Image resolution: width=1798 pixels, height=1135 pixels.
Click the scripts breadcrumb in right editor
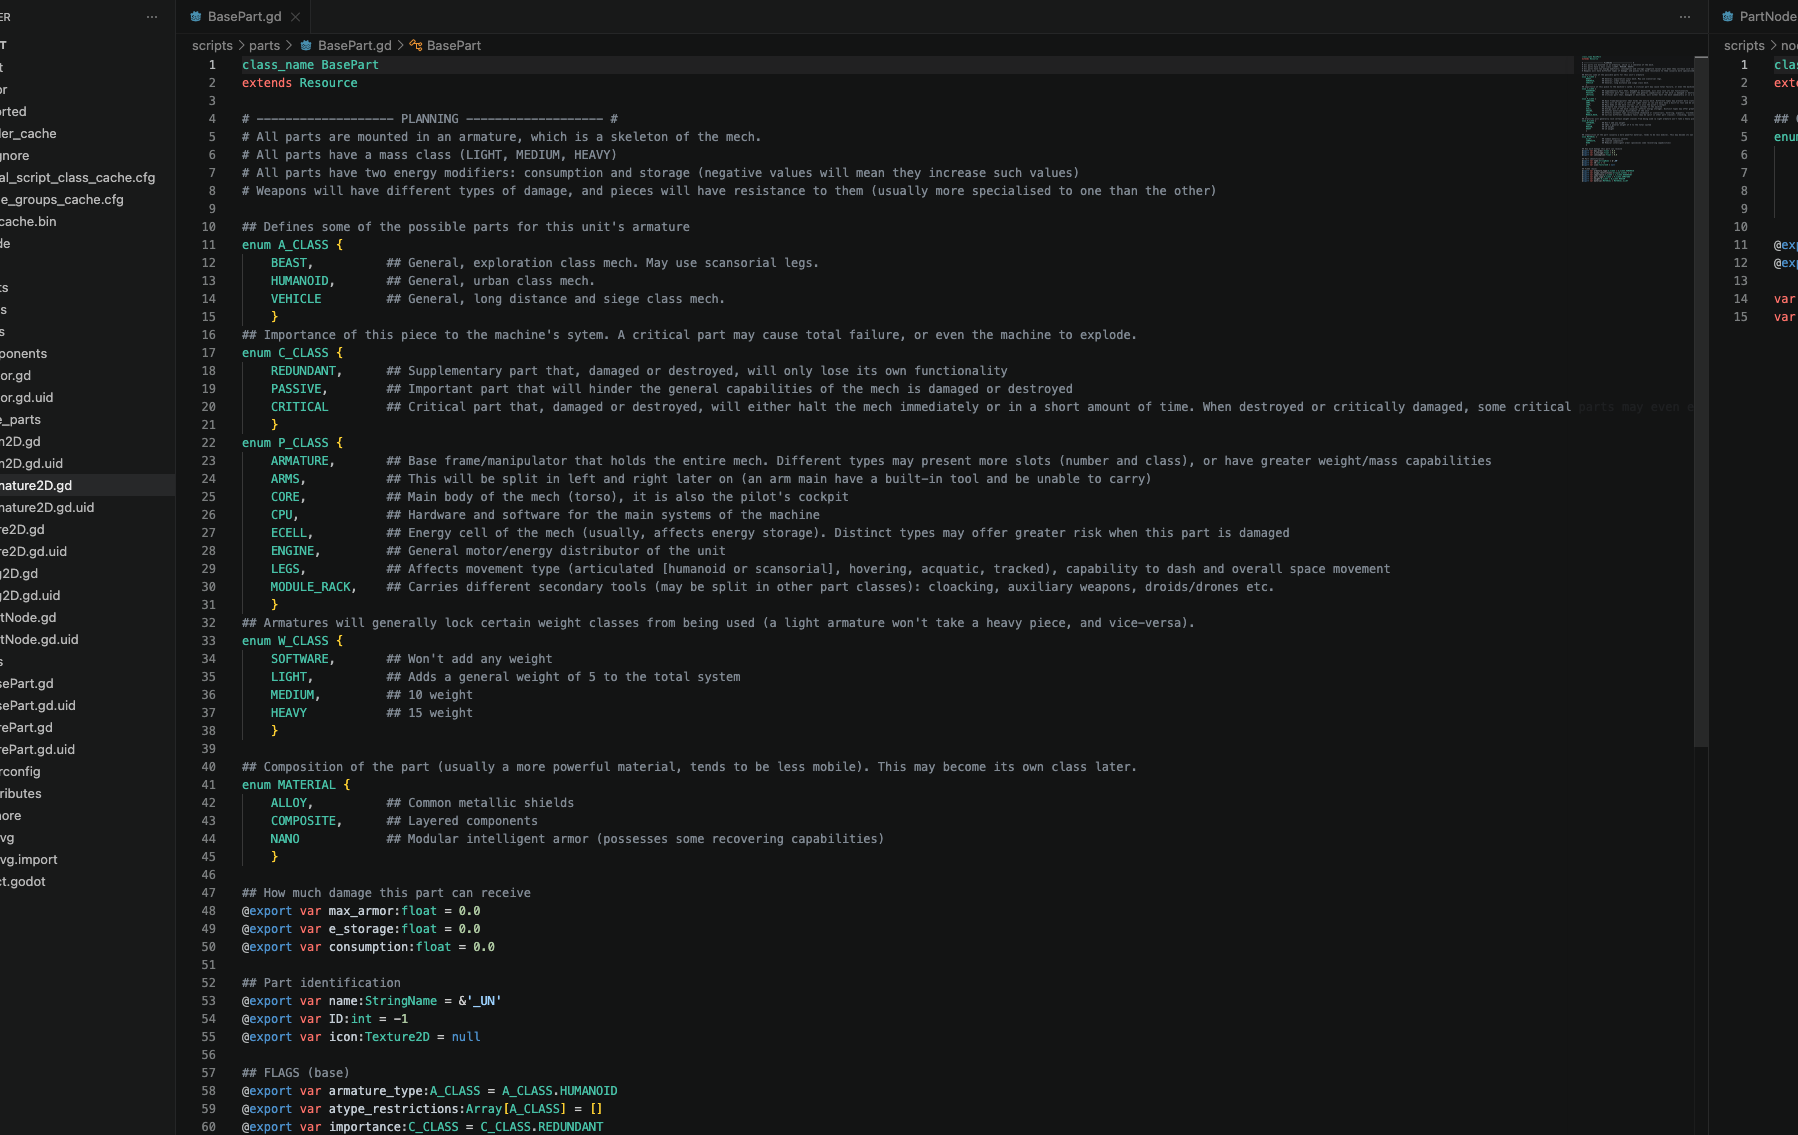click(x=1744, y=46)
